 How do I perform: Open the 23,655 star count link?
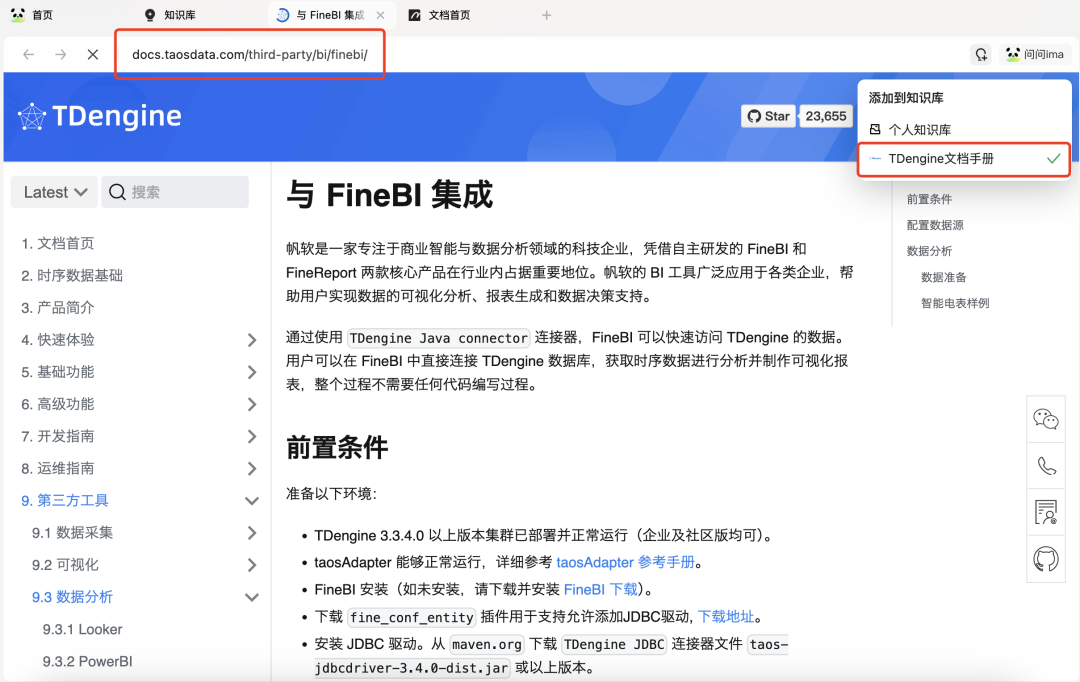(x=826, y=116)
